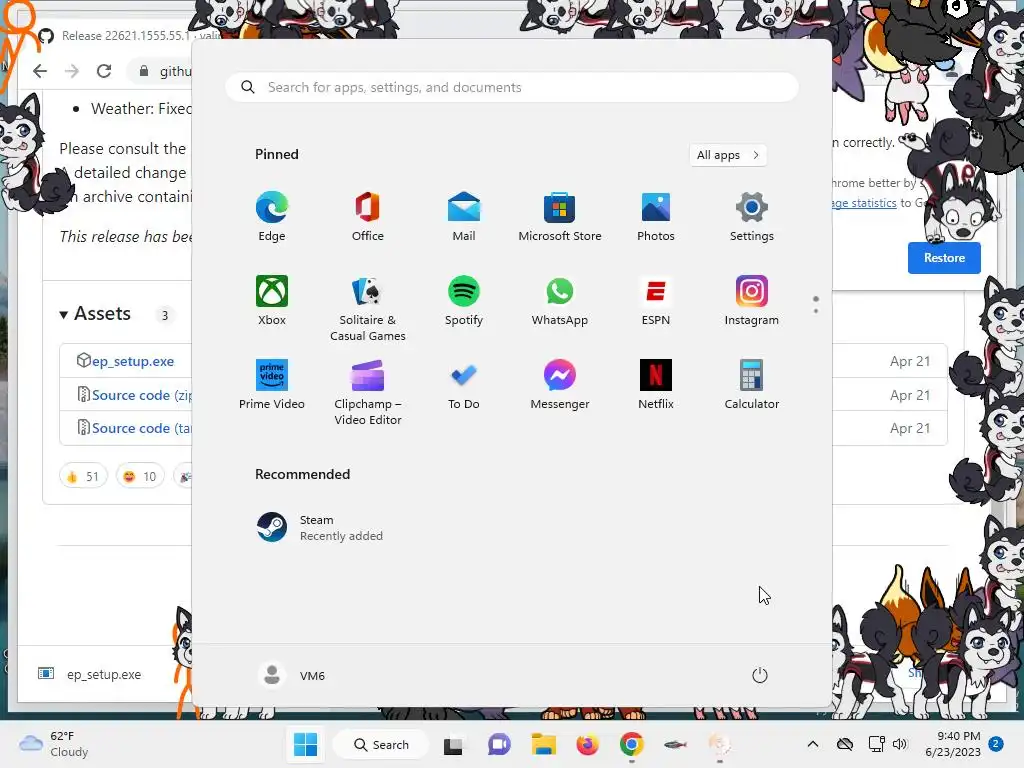Launch the Photos app
This screenshot has height=768, width=1024.
click(x=656, y=217)
